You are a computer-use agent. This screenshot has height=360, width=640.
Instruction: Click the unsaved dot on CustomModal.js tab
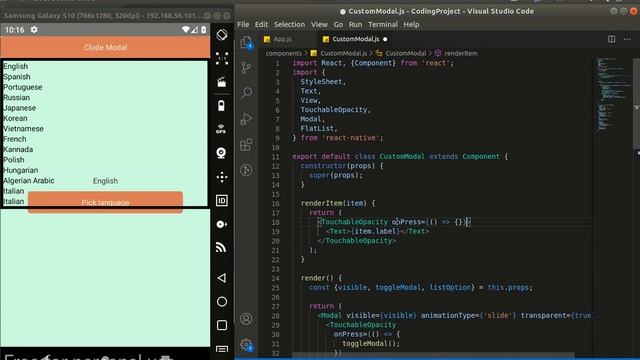point(385,39)
